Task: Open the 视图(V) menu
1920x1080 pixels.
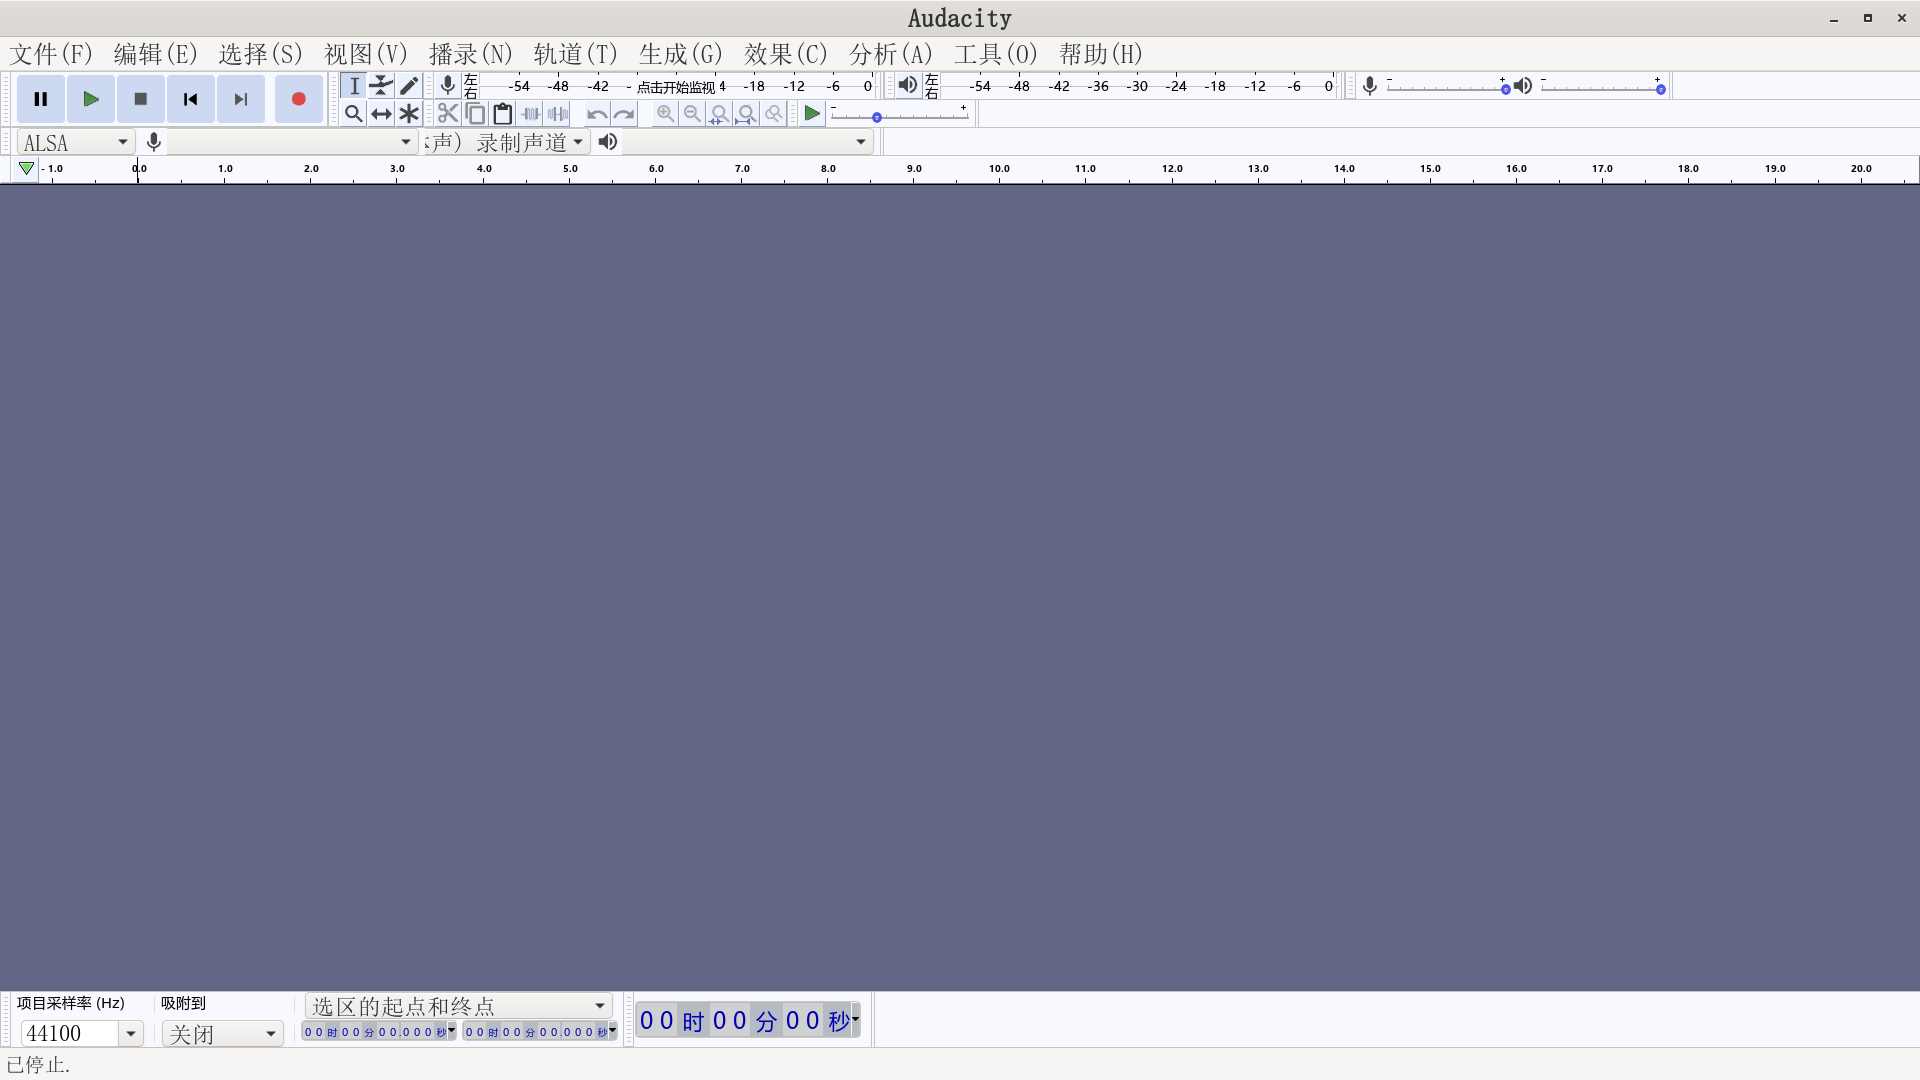Action: point(366,54)
